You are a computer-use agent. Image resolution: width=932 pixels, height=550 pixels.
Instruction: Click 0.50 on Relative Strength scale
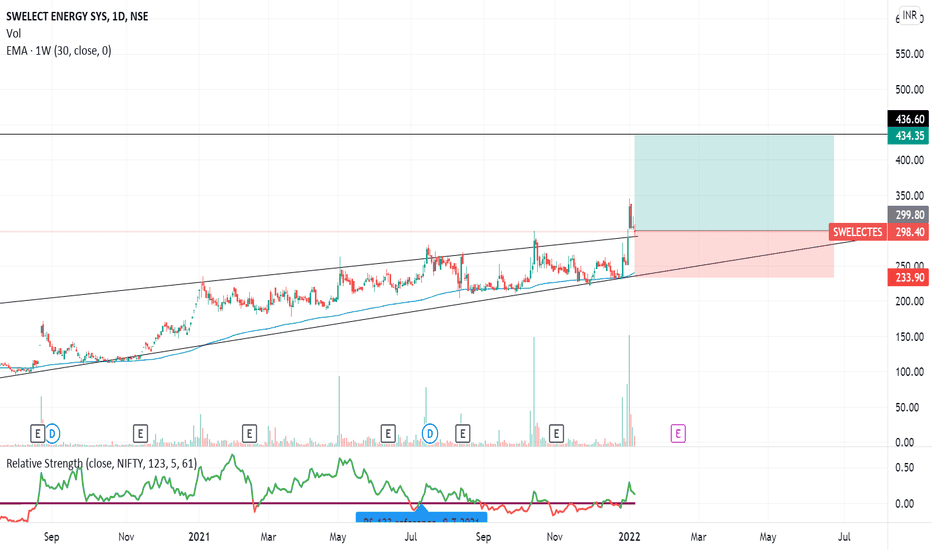905,467
